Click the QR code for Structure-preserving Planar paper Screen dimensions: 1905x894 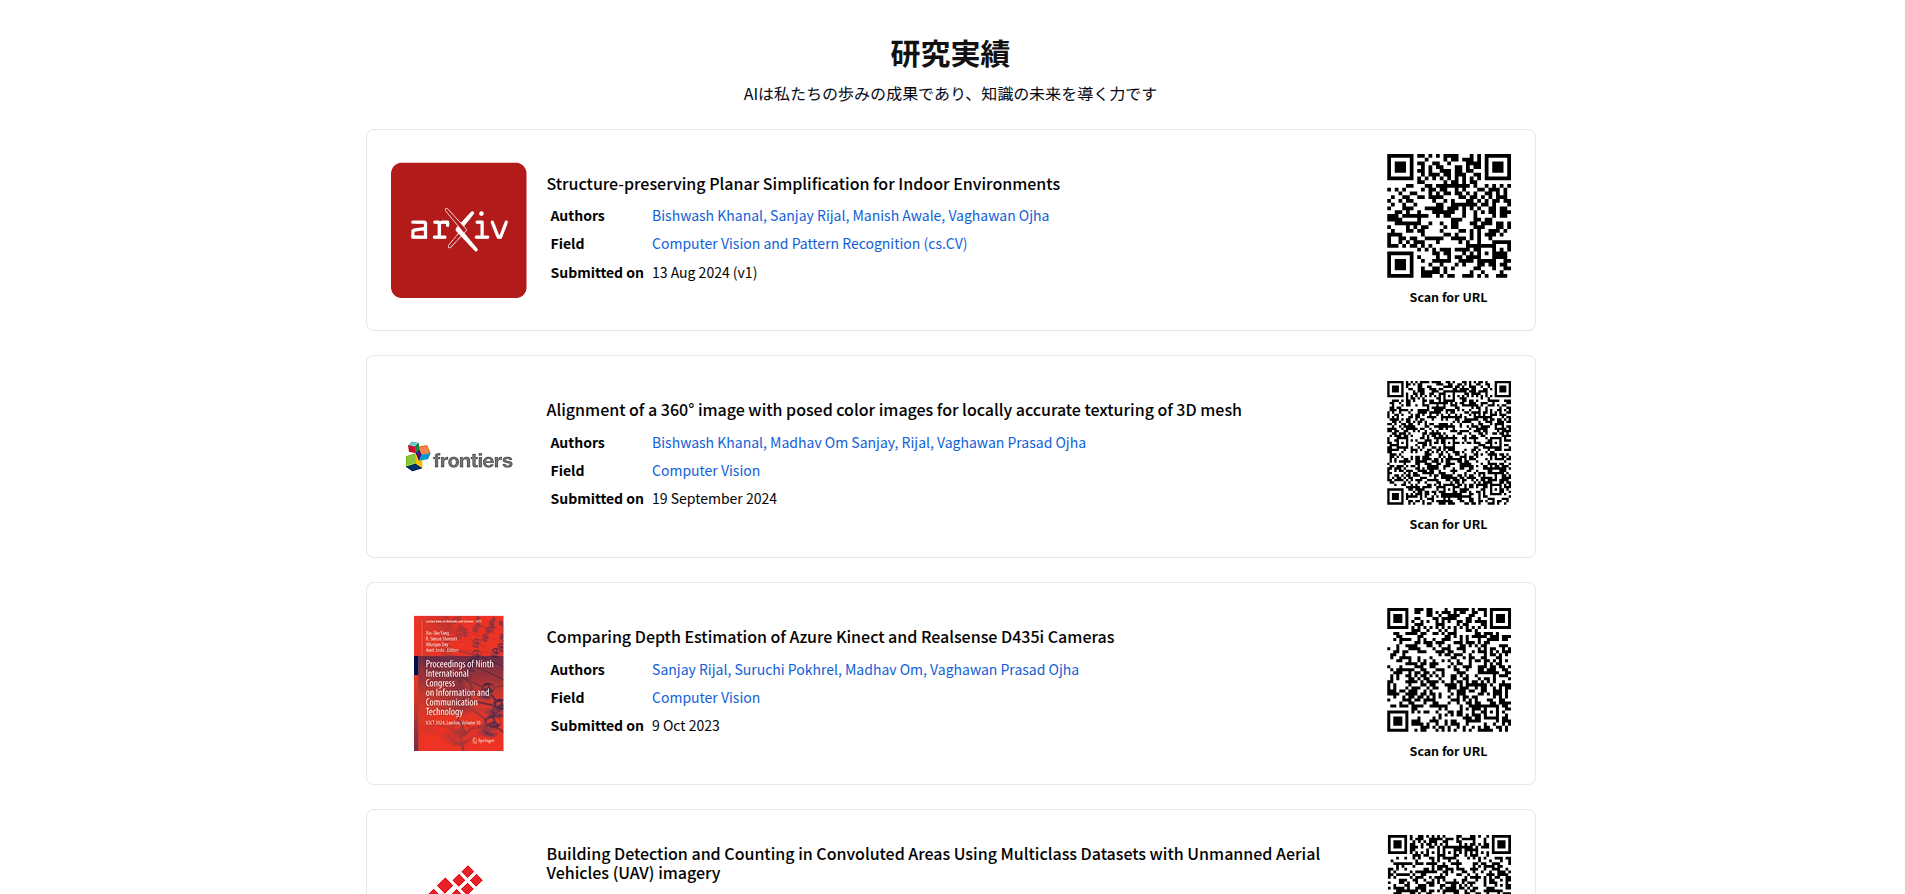pyautogui.click(x=1447, y=216)
